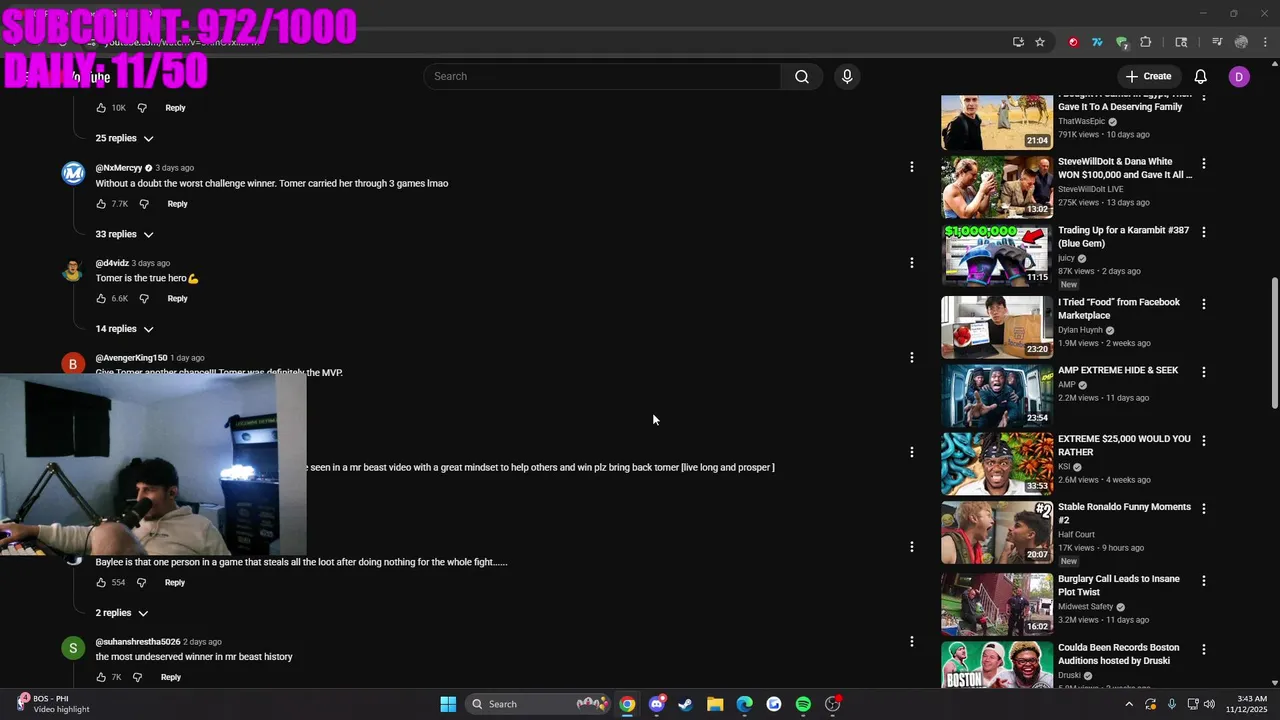Reply to the Baylee loot comment
1280x720 pixels.
coord(175,582)
